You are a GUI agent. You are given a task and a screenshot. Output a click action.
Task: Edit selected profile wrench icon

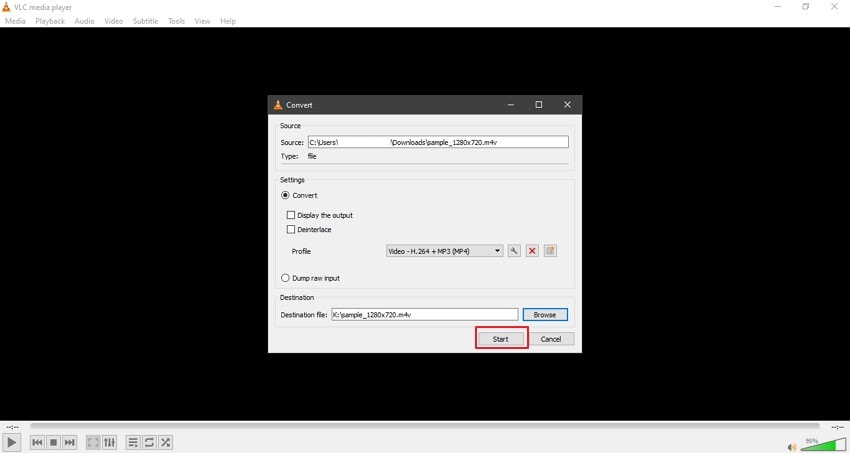514,251
